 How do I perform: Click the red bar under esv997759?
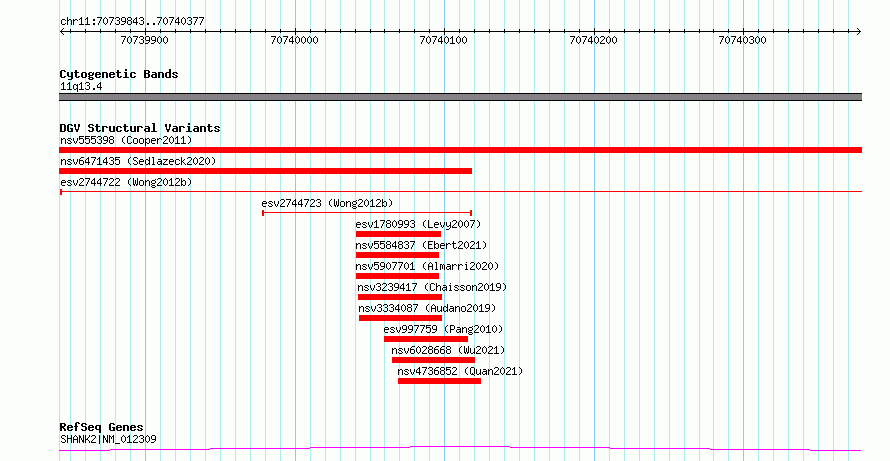click(426, 339)
